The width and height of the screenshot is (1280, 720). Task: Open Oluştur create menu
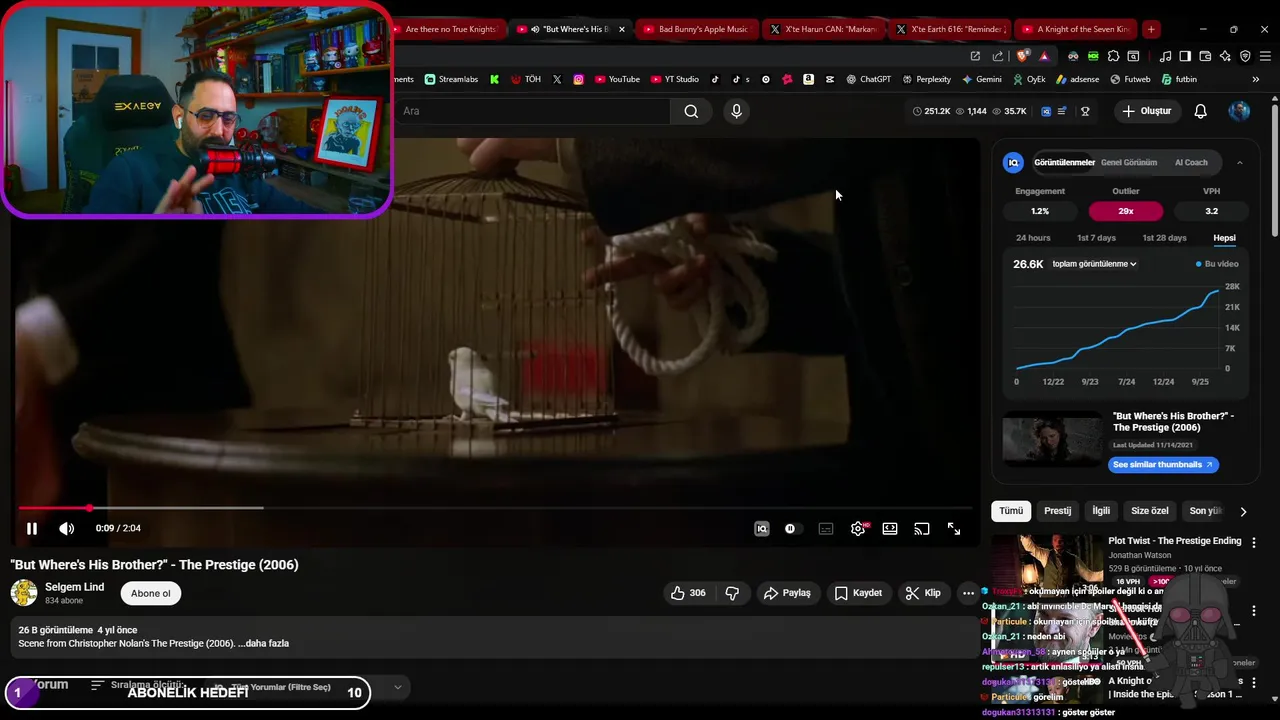tap(1146, 111)
